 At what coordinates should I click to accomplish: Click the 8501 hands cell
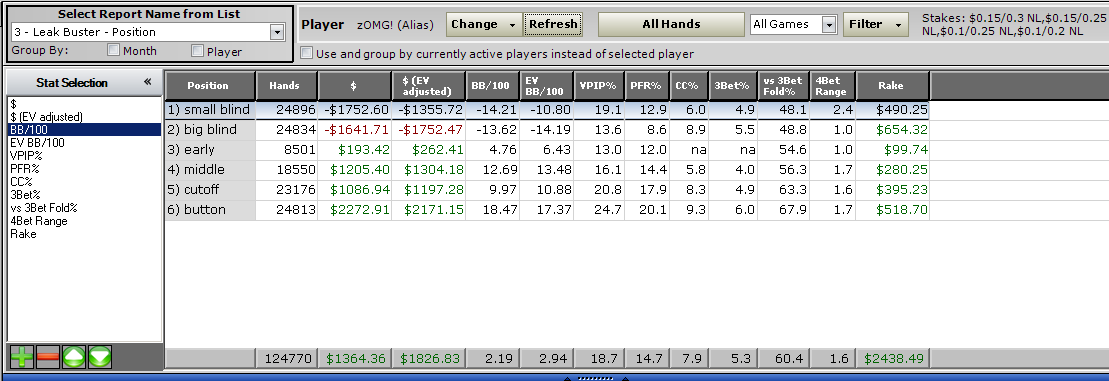(x=286, y=150)
